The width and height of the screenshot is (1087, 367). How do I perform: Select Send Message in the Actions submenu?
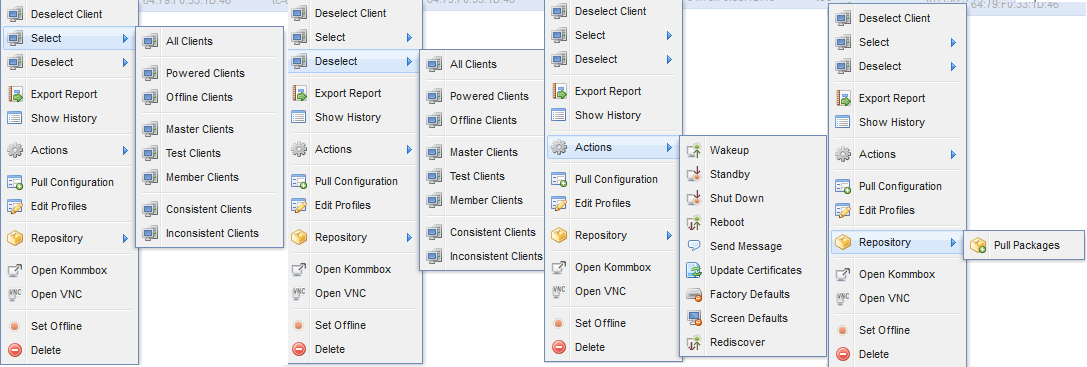click(746, 246)
